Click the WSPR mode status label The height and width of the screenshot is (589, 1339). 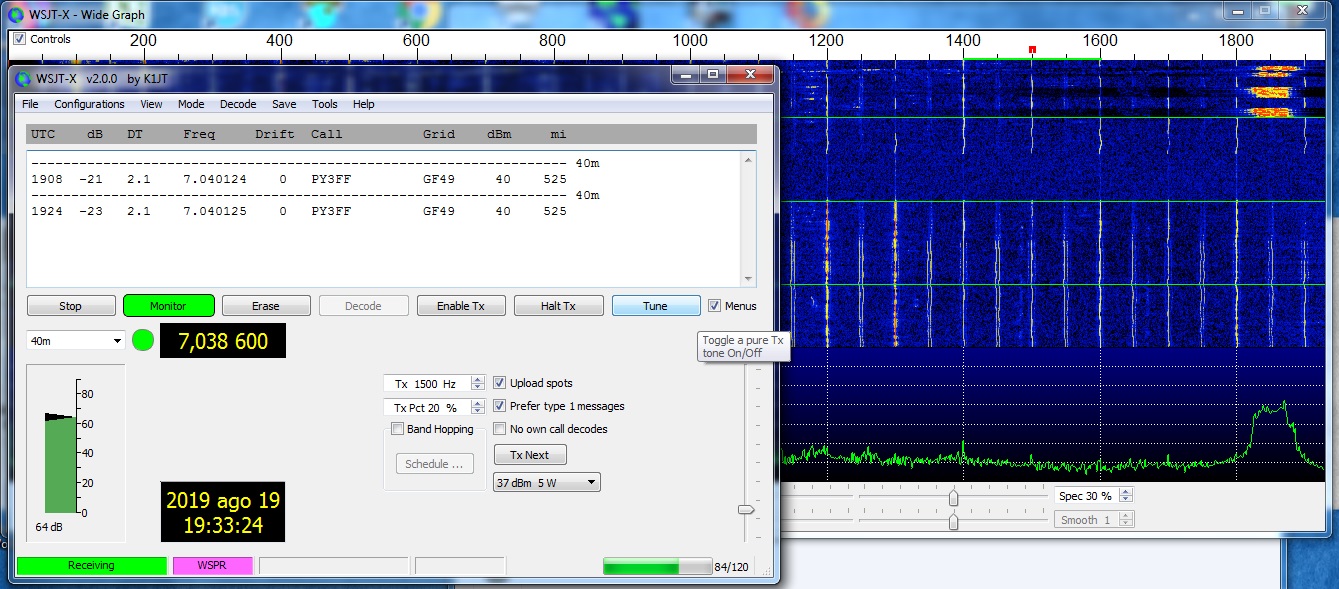click(x=212, y=566)
